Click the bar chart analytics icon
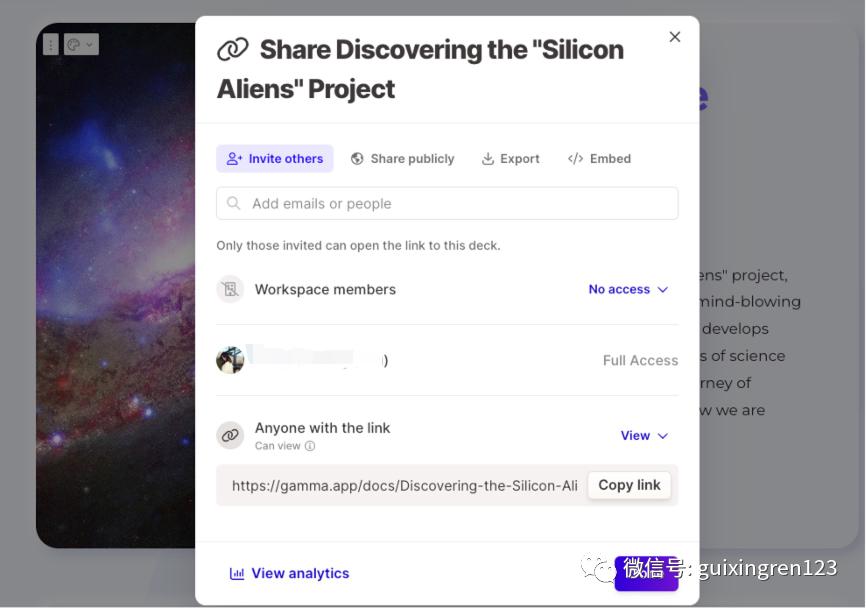 click(237, 574)
